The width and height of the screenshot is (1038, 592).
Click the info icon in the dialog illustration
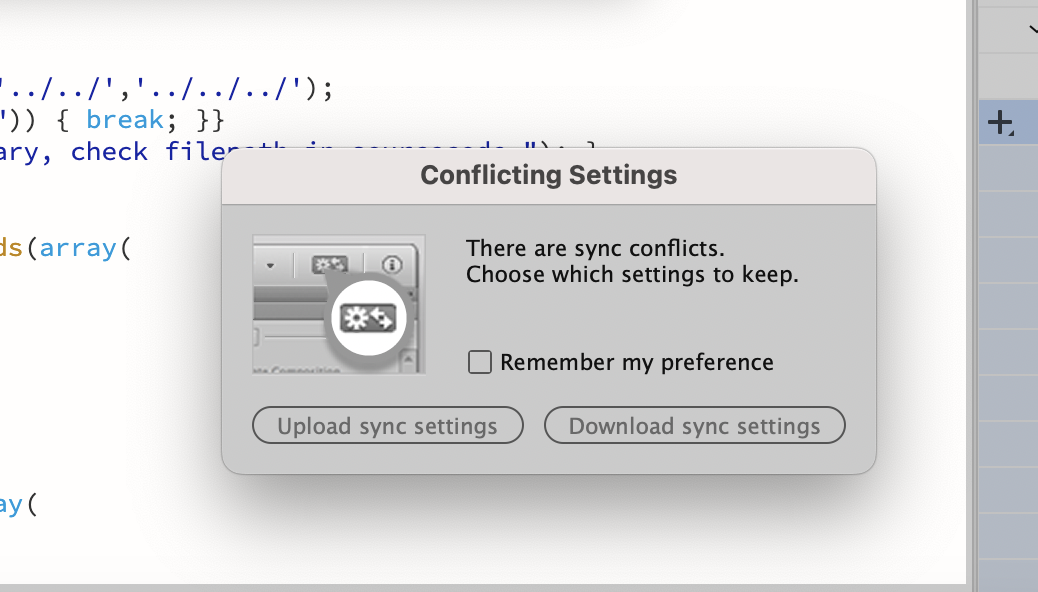pos(390,263)
